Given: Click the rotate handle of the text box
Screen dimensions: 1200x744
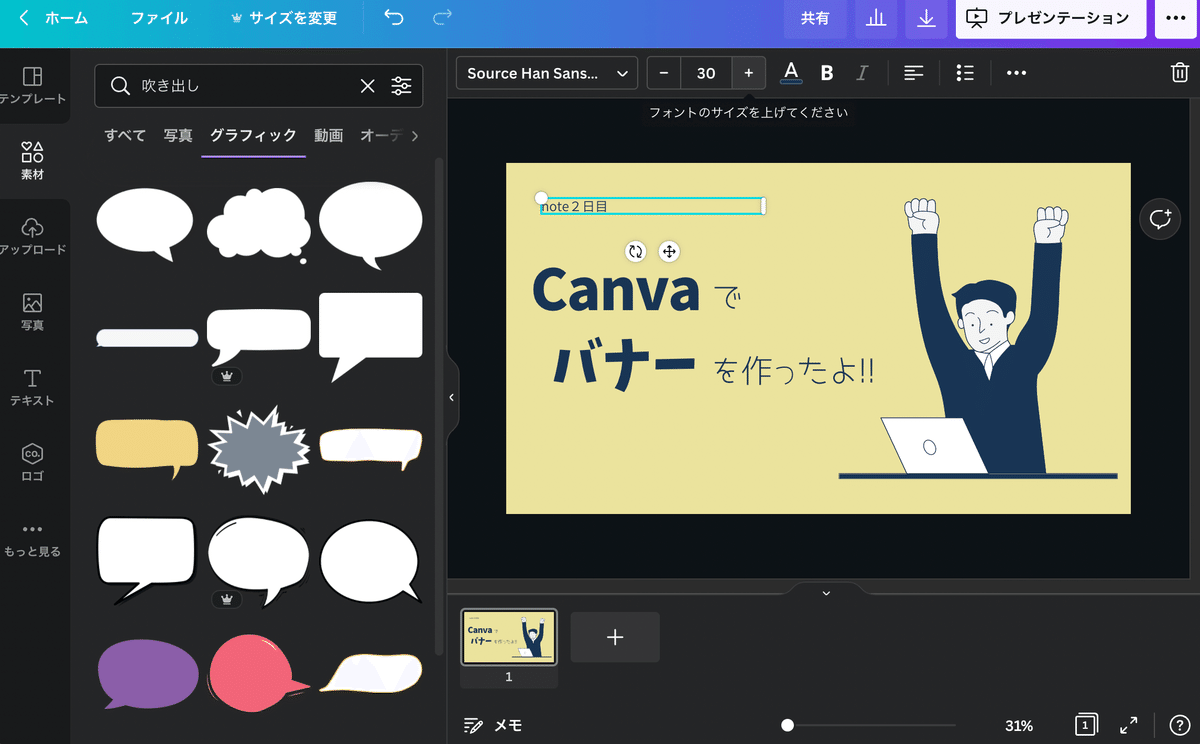Looking at the screenshot, I should [x=635, y=251].
